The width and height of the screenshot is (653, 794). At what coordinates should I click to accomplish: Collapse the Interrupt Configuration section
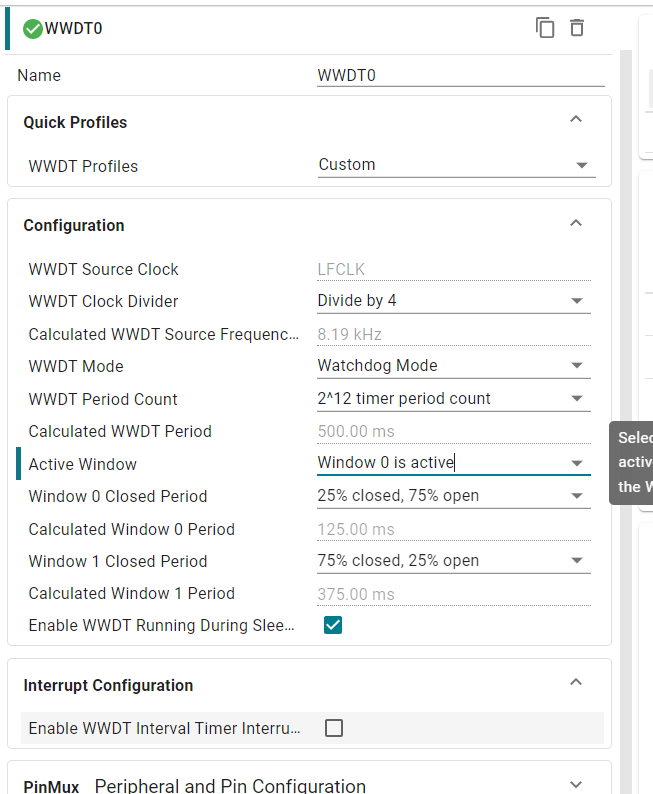(576, 682)
